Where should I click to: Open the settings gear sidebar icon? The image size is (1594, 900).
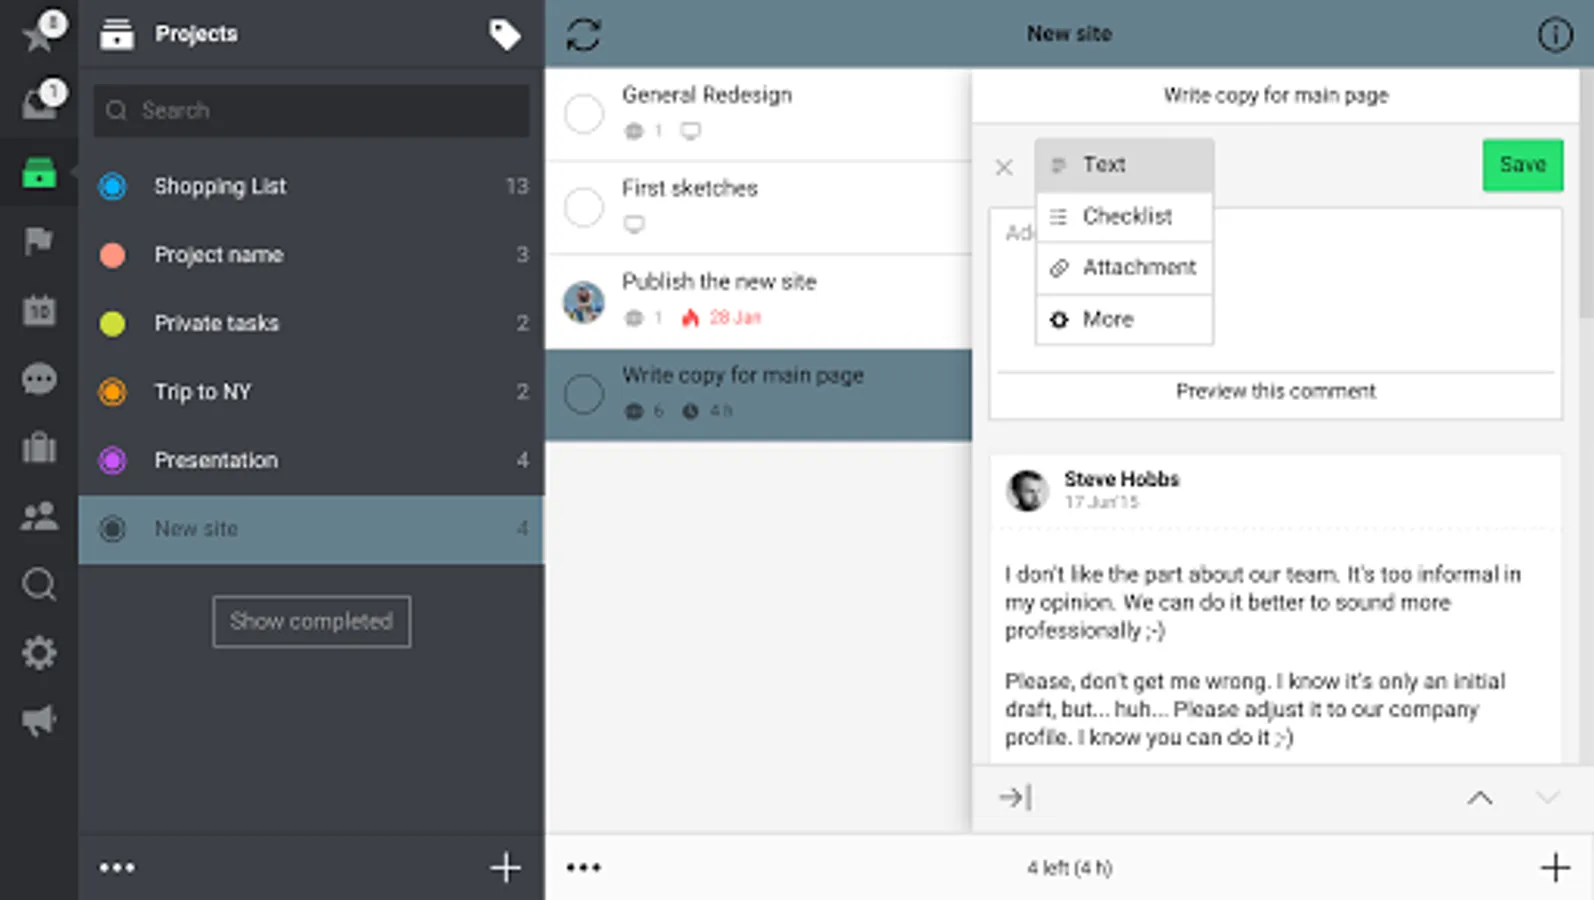pyautogui.click(x=39, y=653)
